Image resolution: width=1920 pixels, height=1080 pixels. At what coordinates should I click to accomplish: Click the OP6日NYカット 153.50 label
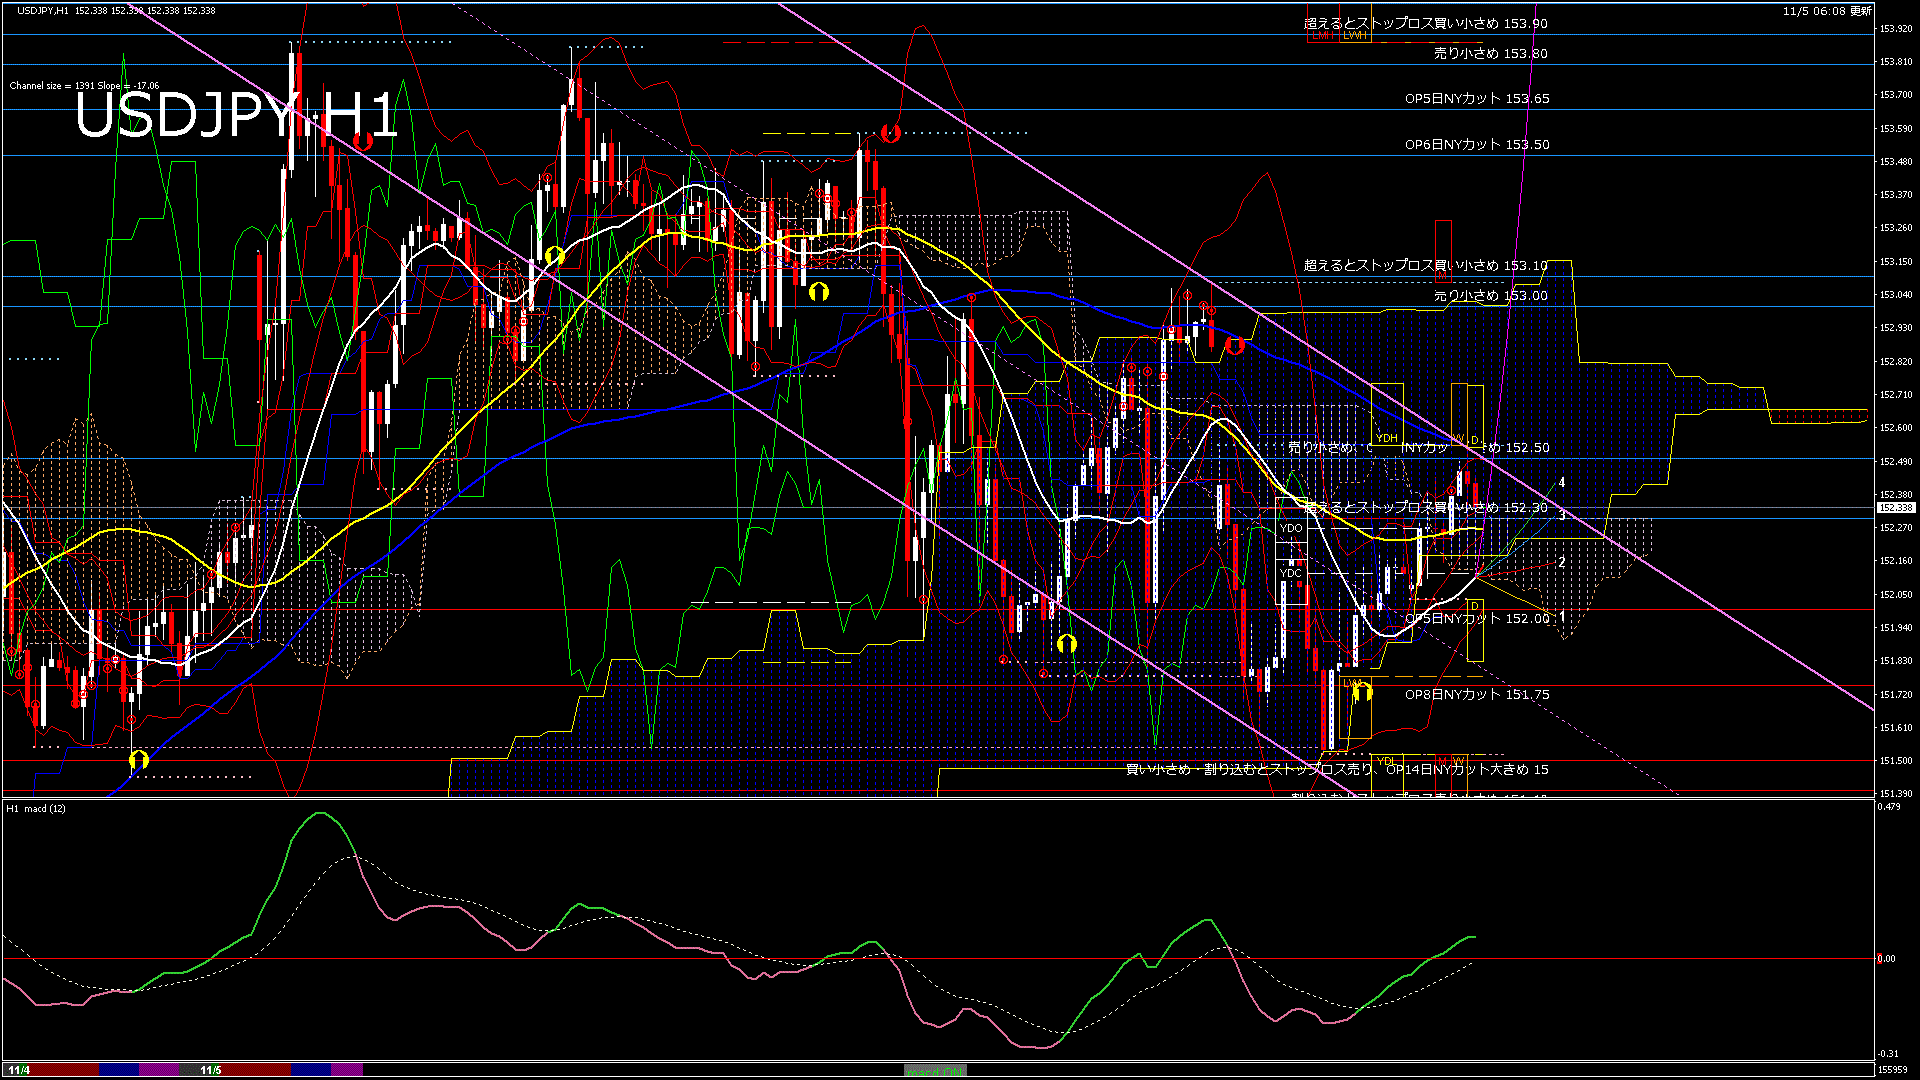pyautogui.click(x=1476, y=145)
